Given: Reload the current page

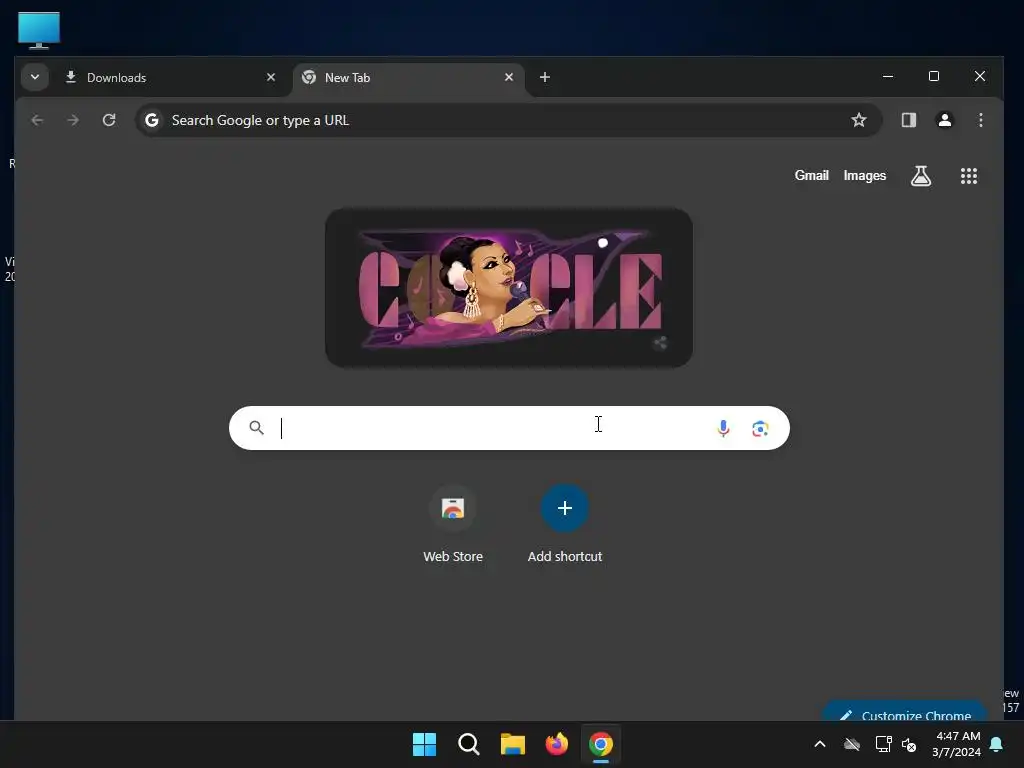Looking at the screenshot, I should tap(109, 120).
